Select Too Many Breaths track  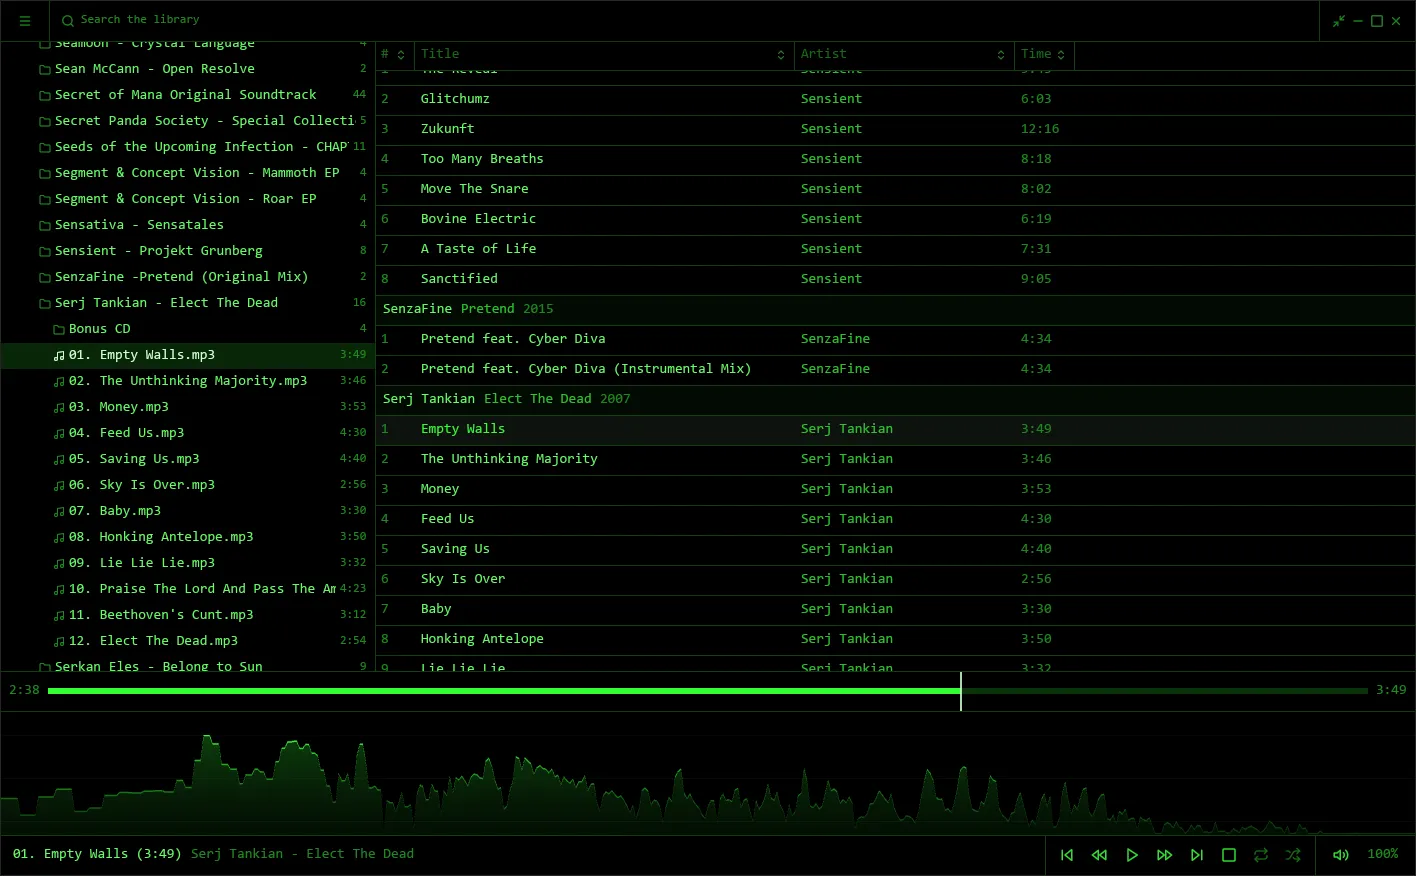[895, 159]
